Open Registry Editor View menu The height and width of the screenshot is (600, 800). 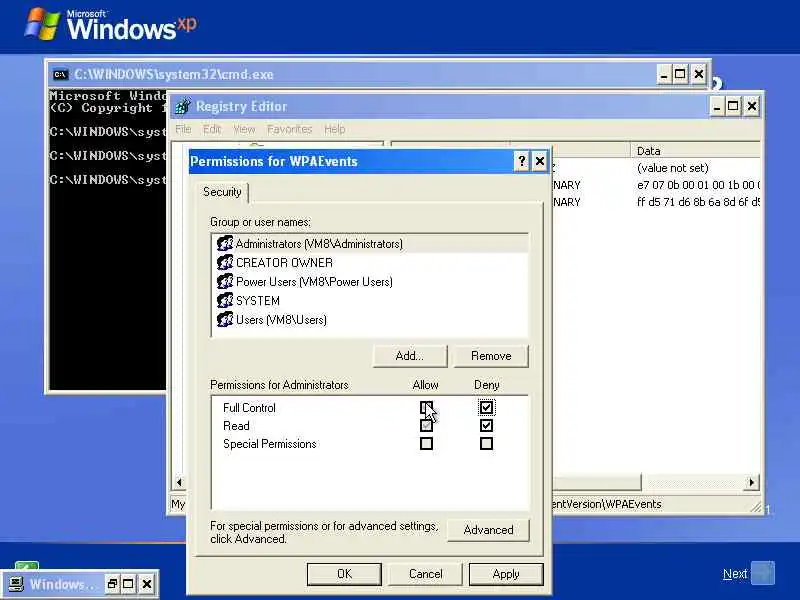click(244, 129)
